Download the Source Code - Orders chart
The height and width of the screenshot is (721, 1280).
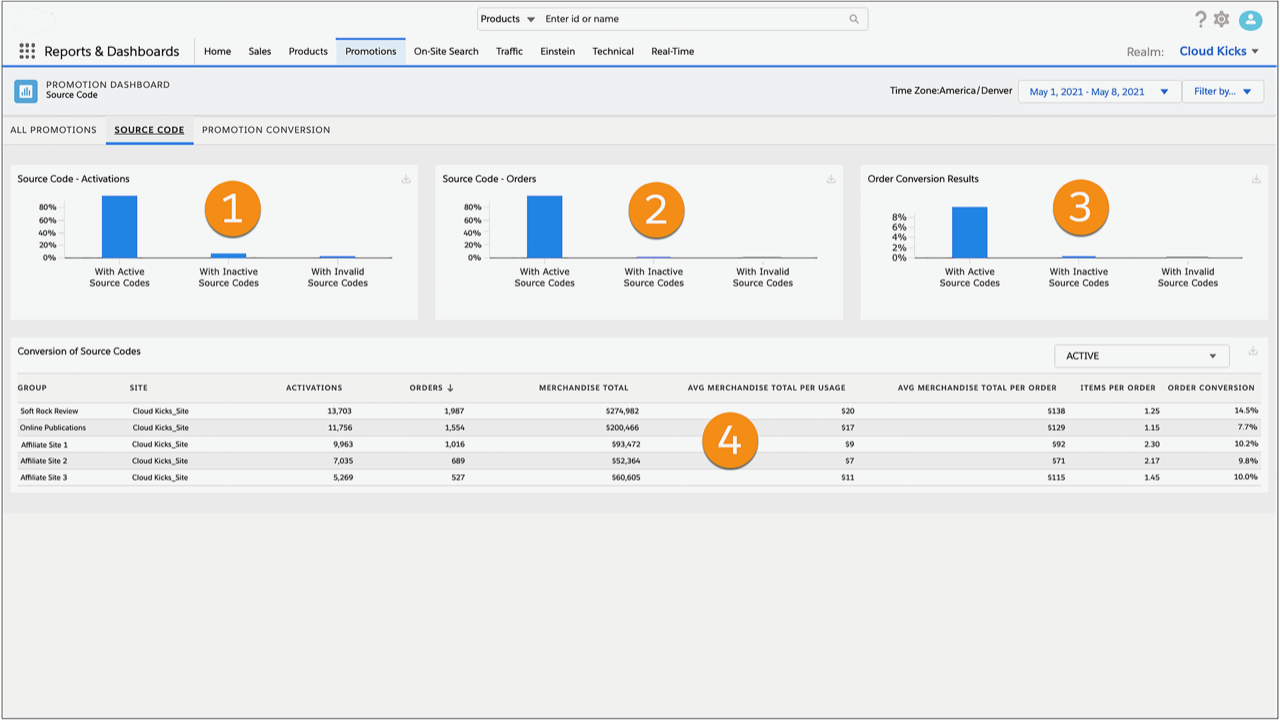click(x=831, y=179)
